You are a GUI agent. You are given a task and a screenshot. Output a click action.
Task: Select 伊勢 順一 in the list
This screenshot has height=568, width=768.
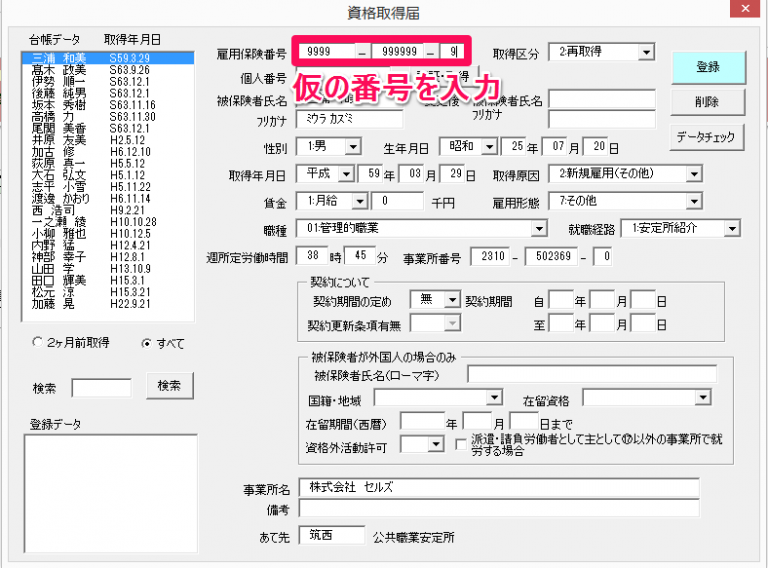(x=108, y=82)
